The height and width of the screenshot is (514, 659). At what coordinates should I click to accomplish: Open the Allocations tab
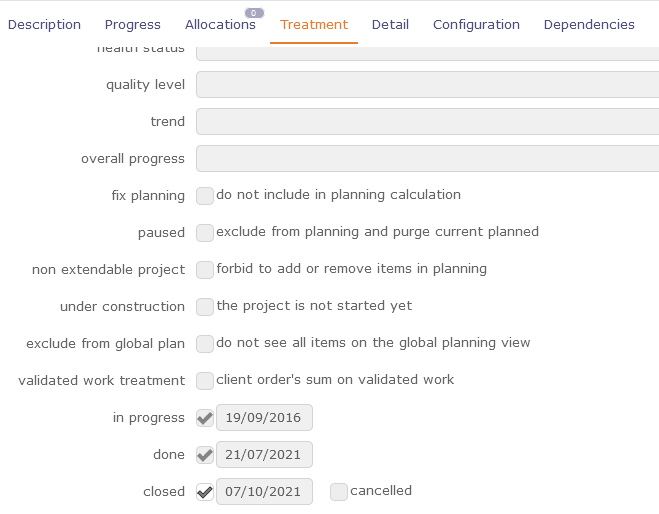point(220,25)
